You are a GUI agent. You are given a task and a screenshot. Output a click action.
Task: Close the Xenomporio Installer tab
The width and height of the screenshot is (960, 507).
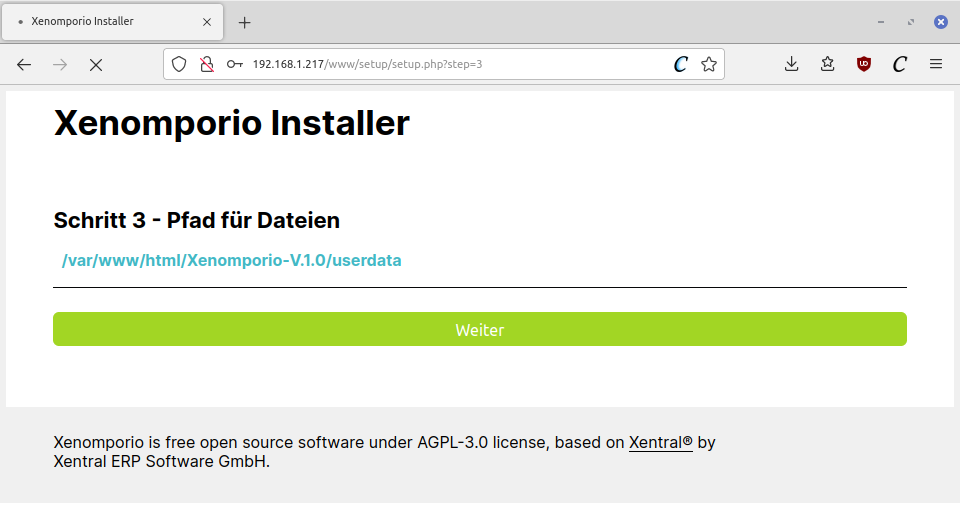coord(207,21)
